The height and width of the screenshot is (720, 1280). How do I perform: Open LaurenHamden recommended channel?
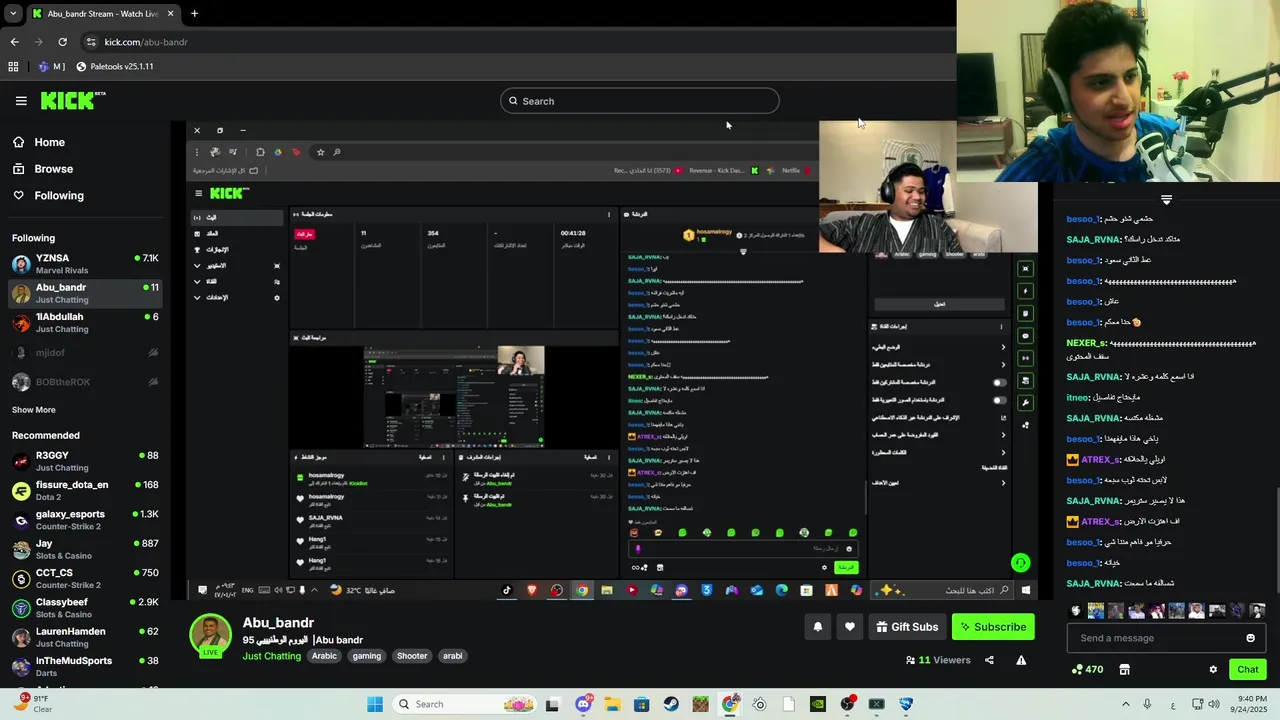(x=85, y=637)
